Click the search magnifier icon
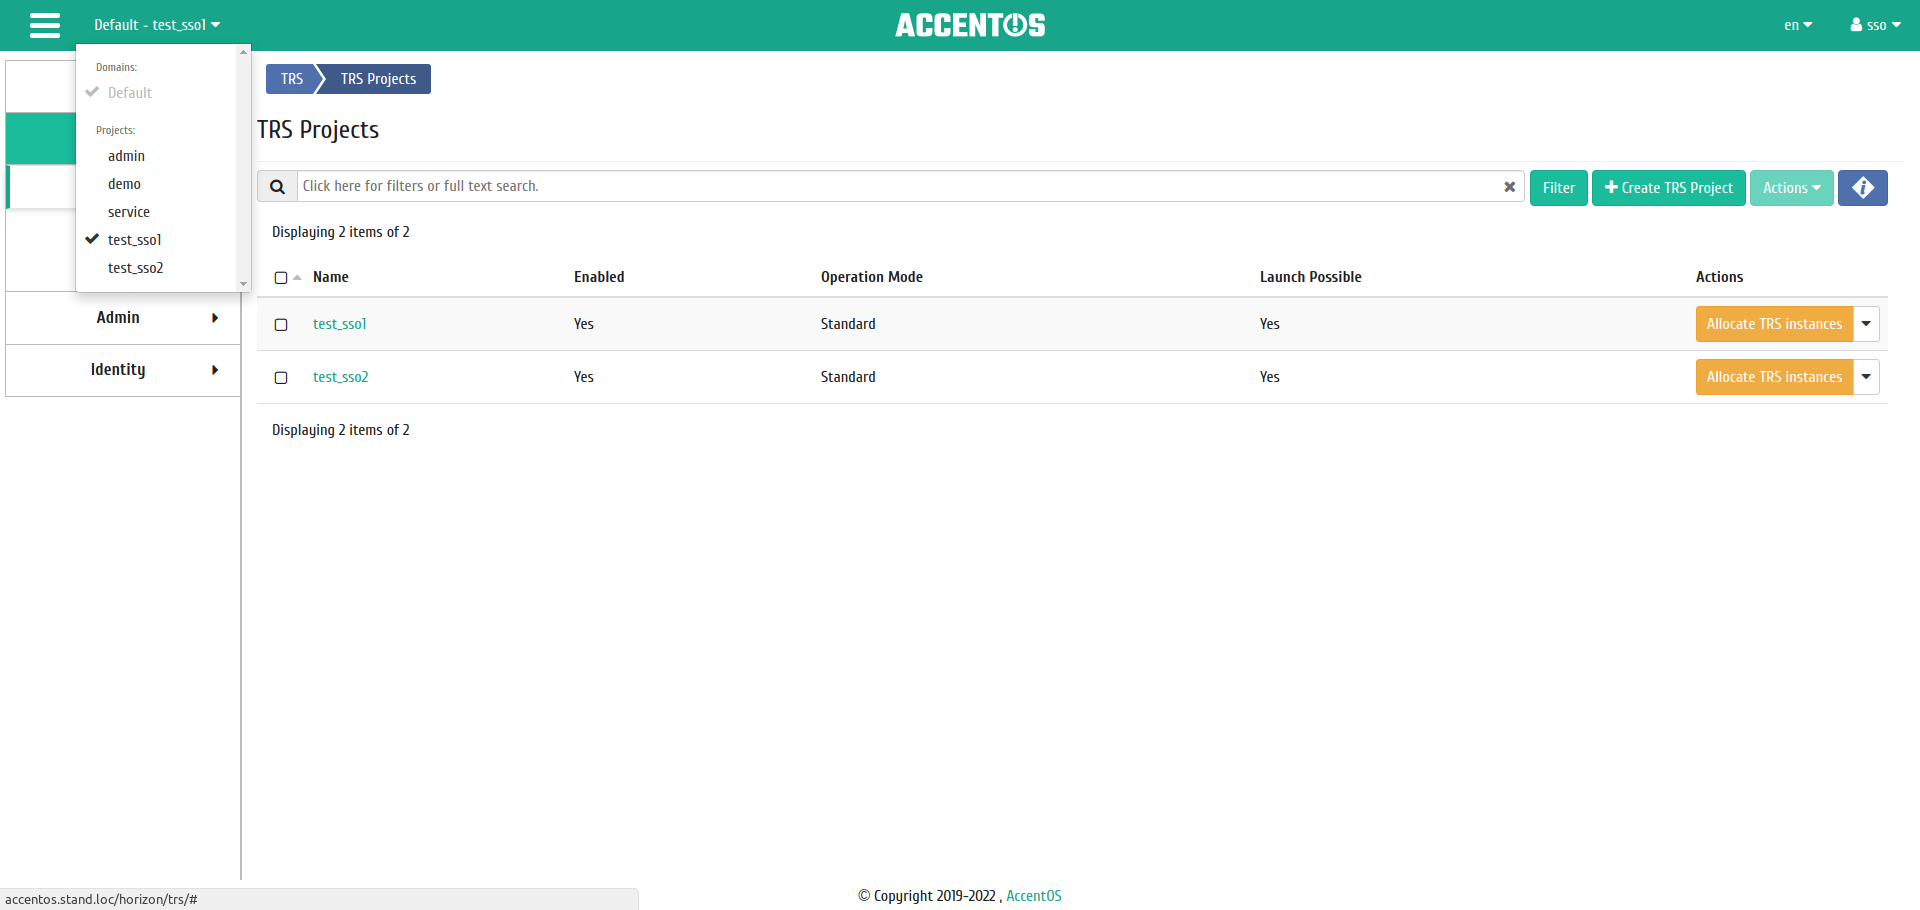Viewport: 1920px width, 910px height. (278, 186)
